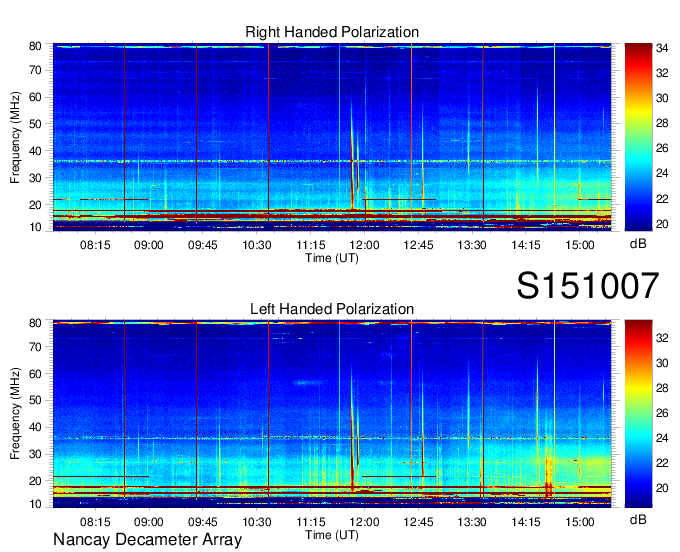This screenshot has width=680, height=552.
Task: Click "Frequency (MHz)" label of Left Handed plot
Action: pos(15,414)
